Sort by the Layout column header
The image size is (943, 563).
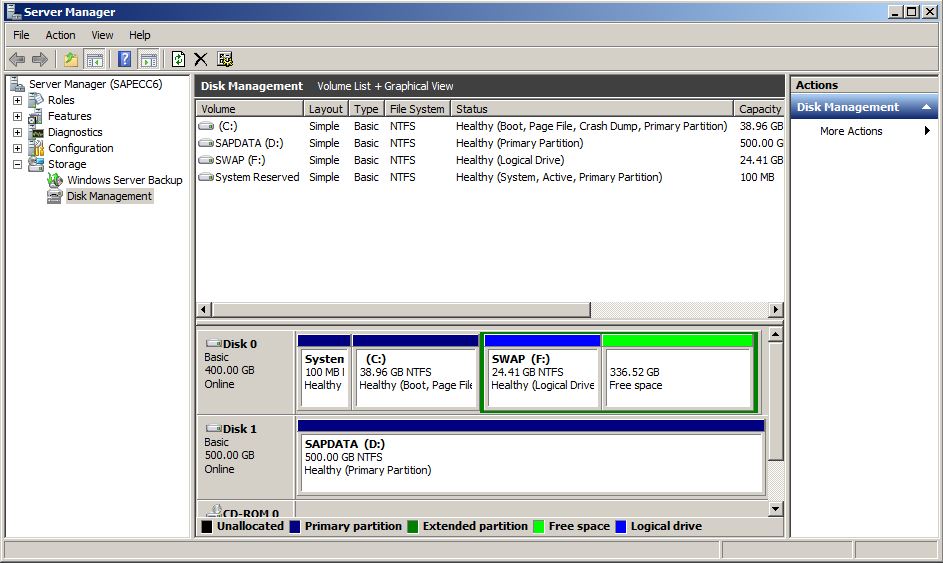click(x=325, y=109)
